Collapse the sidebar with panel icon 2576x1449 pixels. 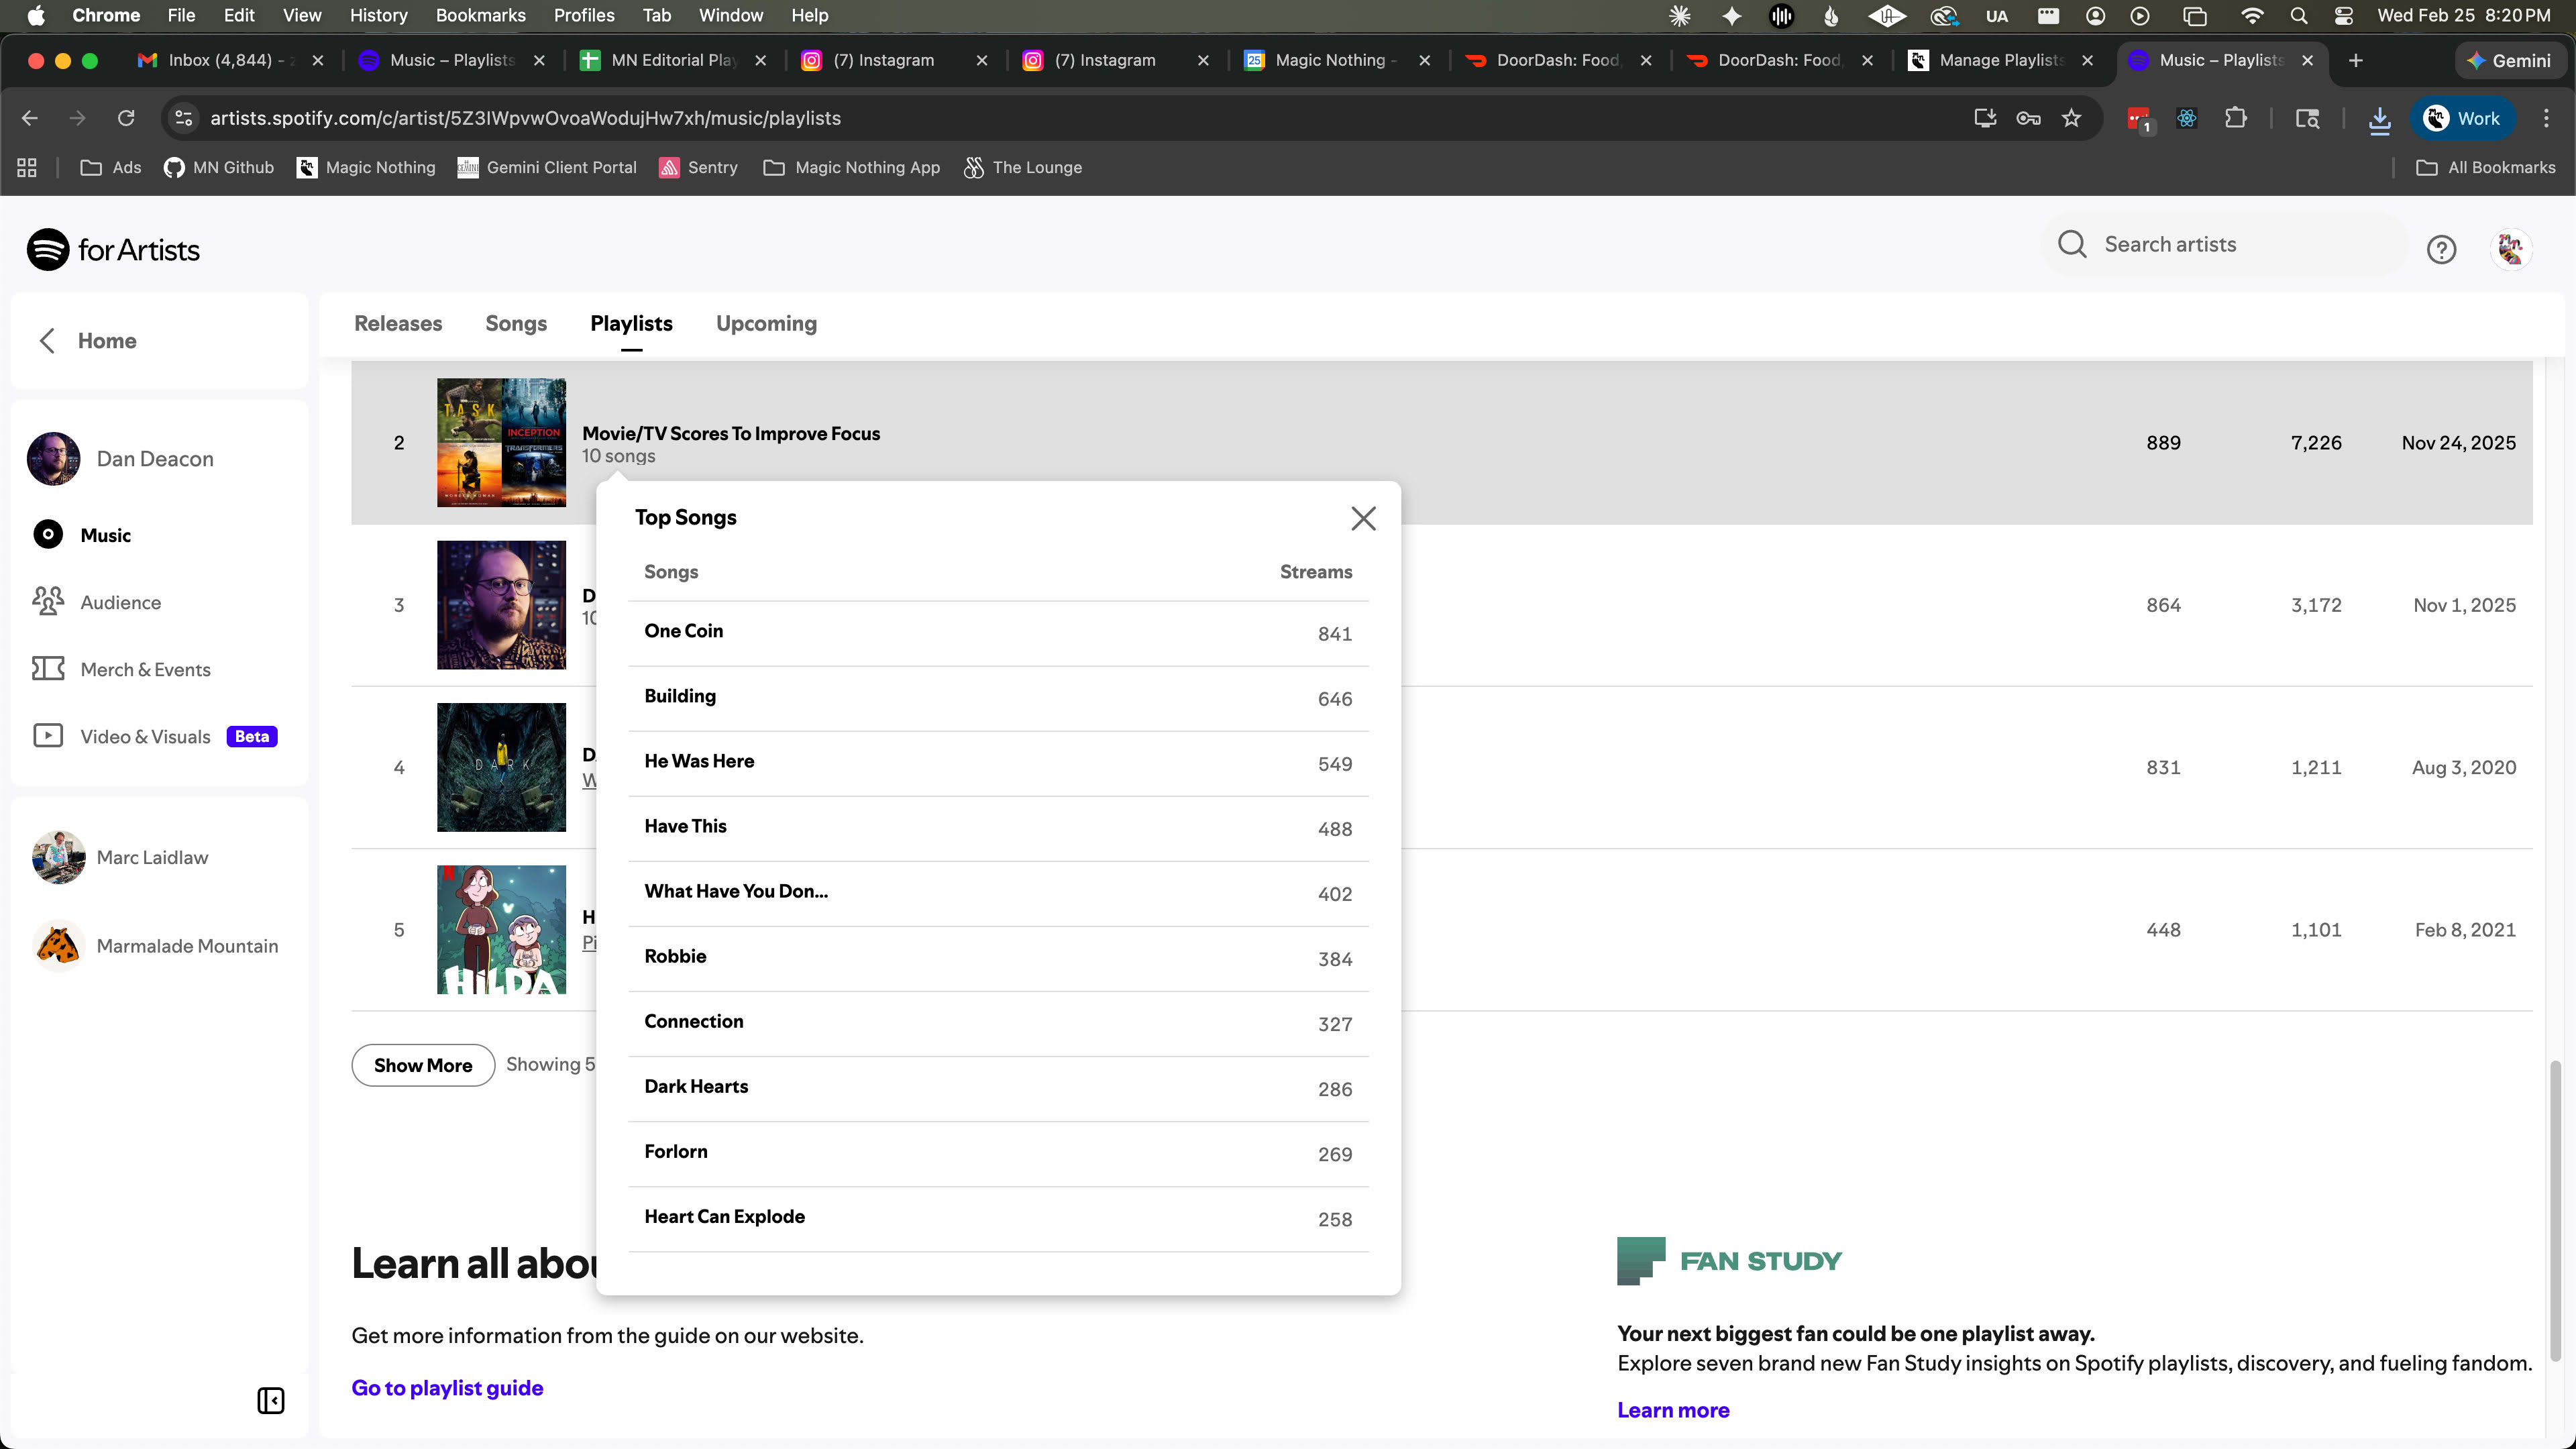(271, 1400)
